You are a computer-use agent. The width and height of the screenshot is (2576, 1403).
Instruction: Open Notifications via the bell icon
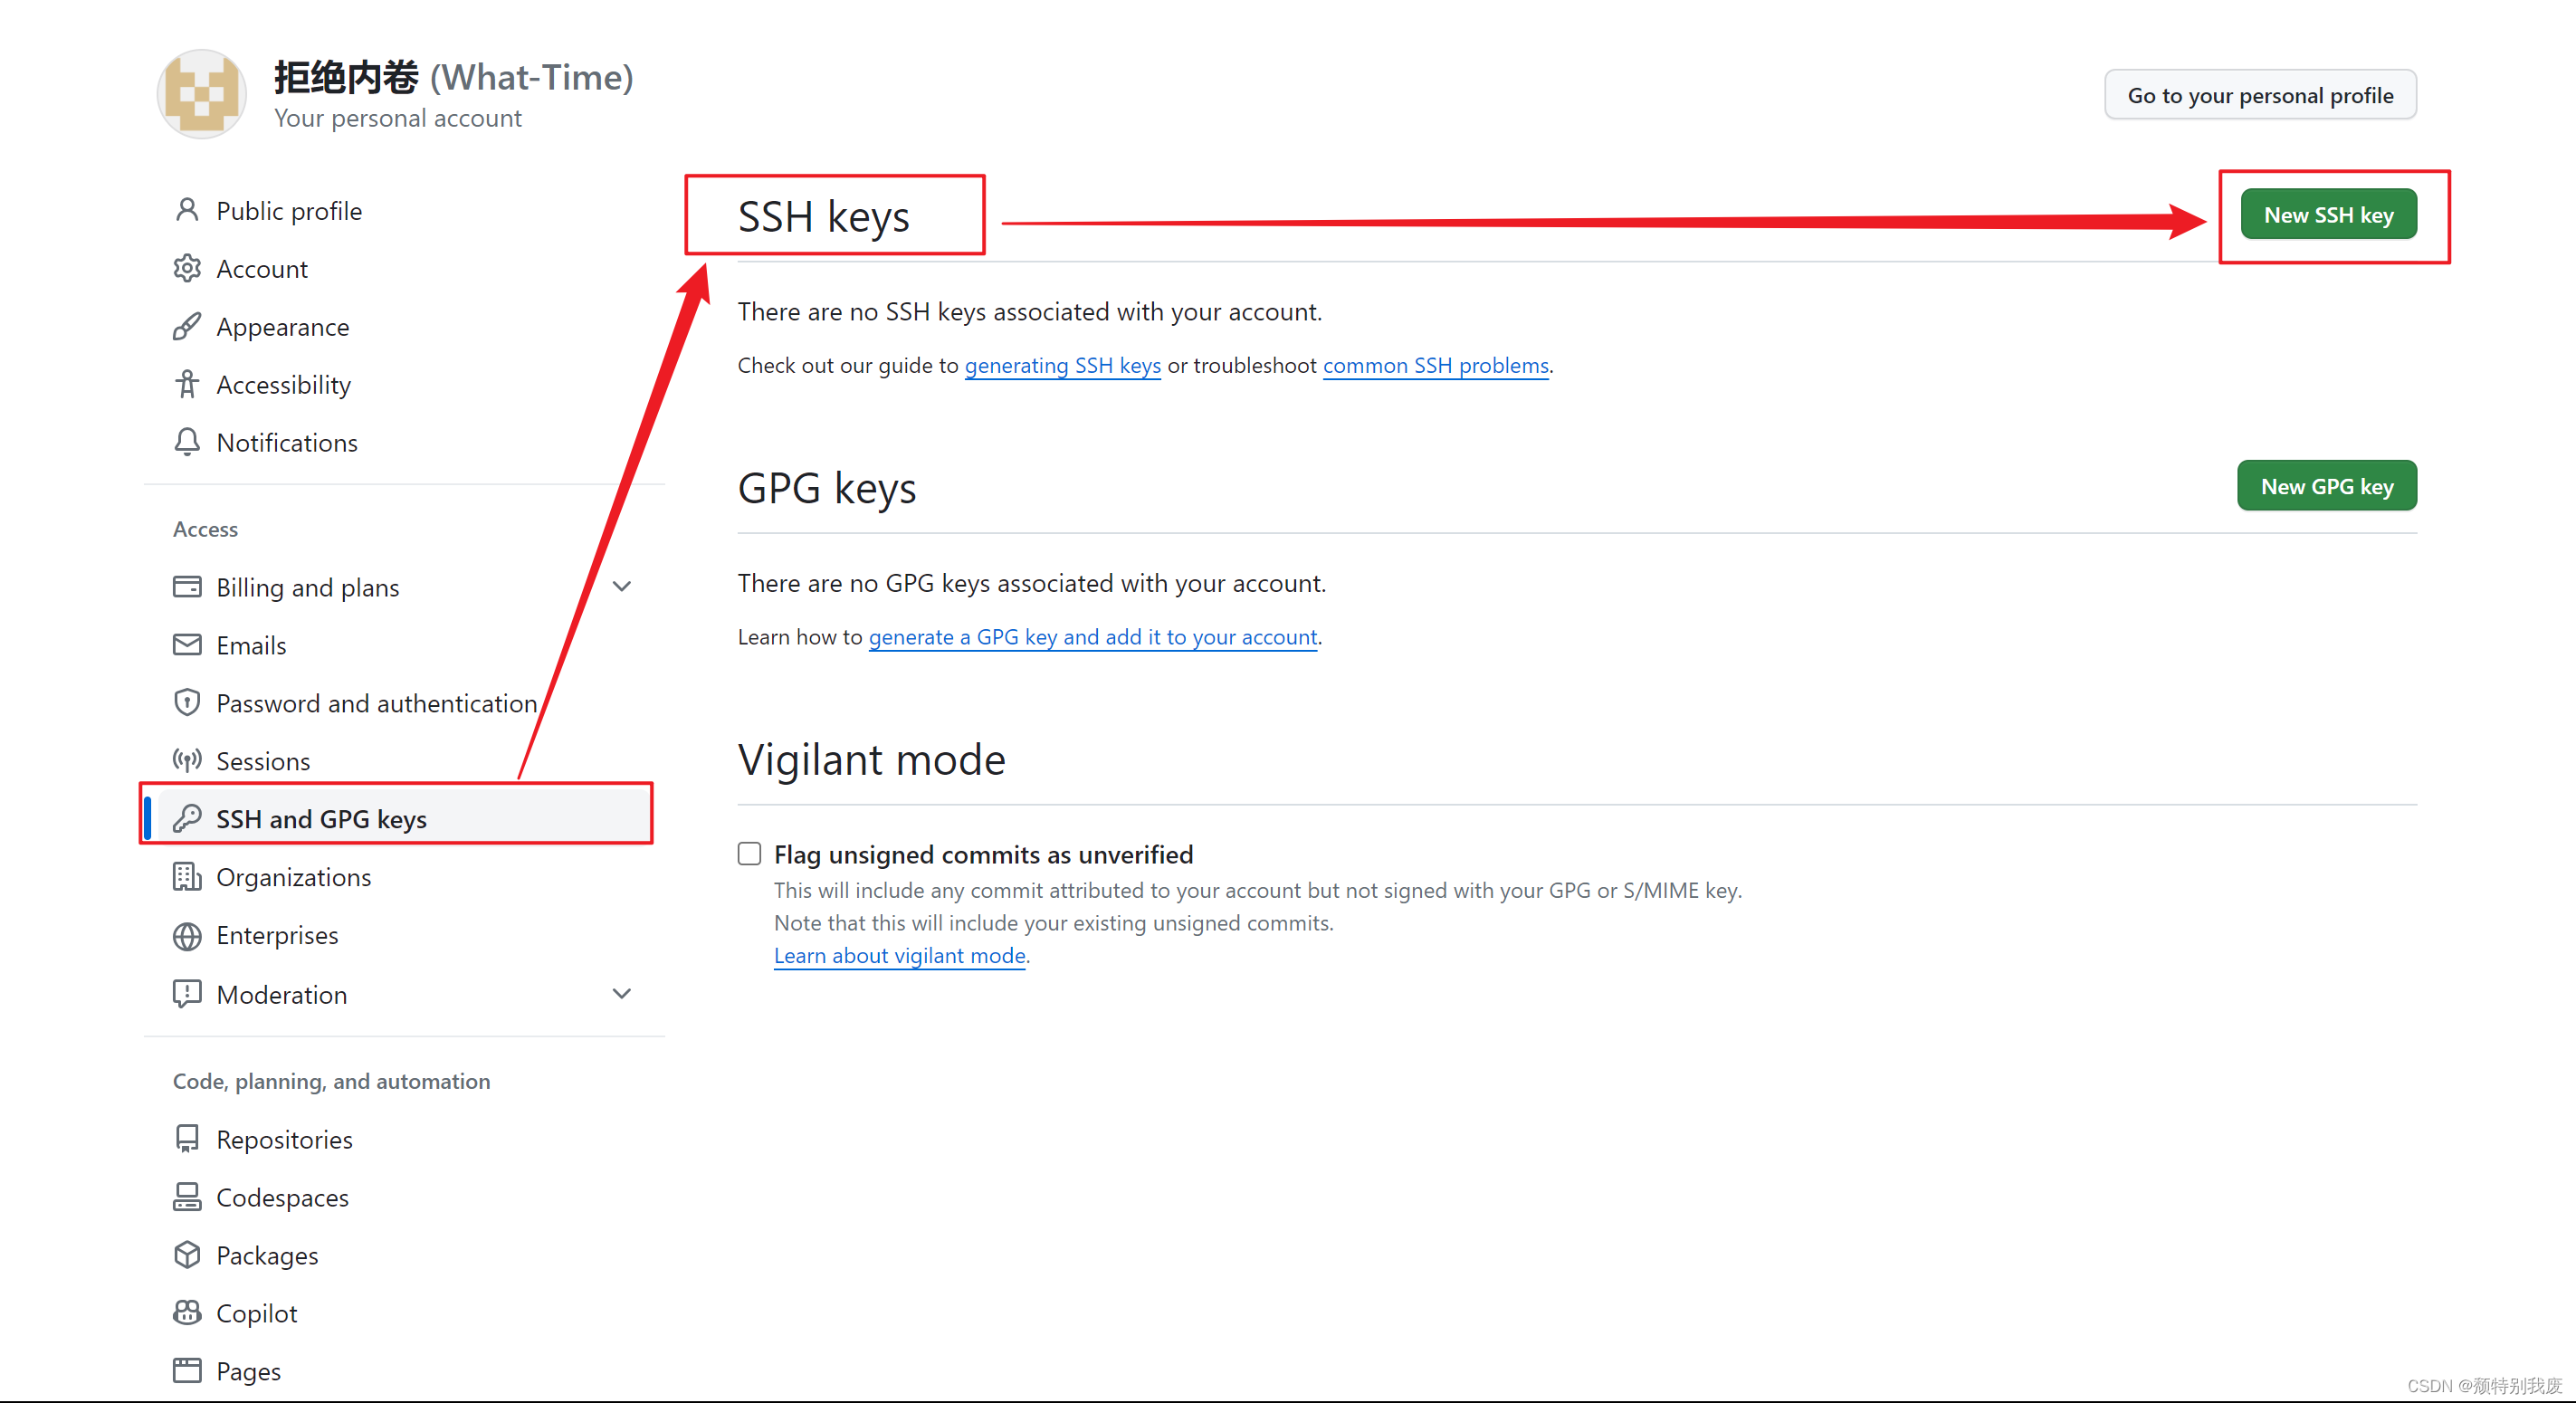(187, 441)
